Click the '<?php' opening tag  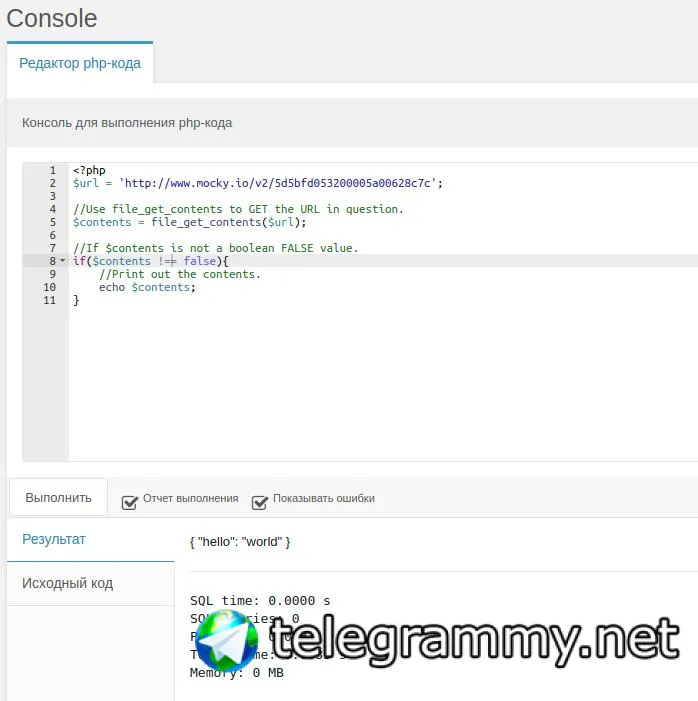pos(89,170)
